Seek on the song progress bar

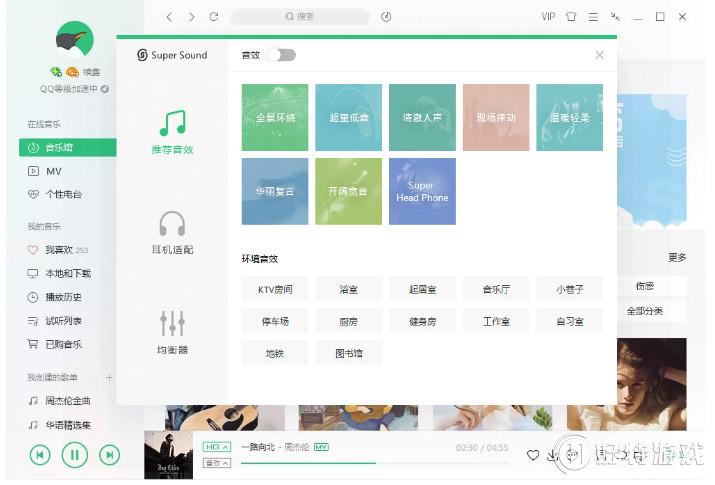[375, 463]
